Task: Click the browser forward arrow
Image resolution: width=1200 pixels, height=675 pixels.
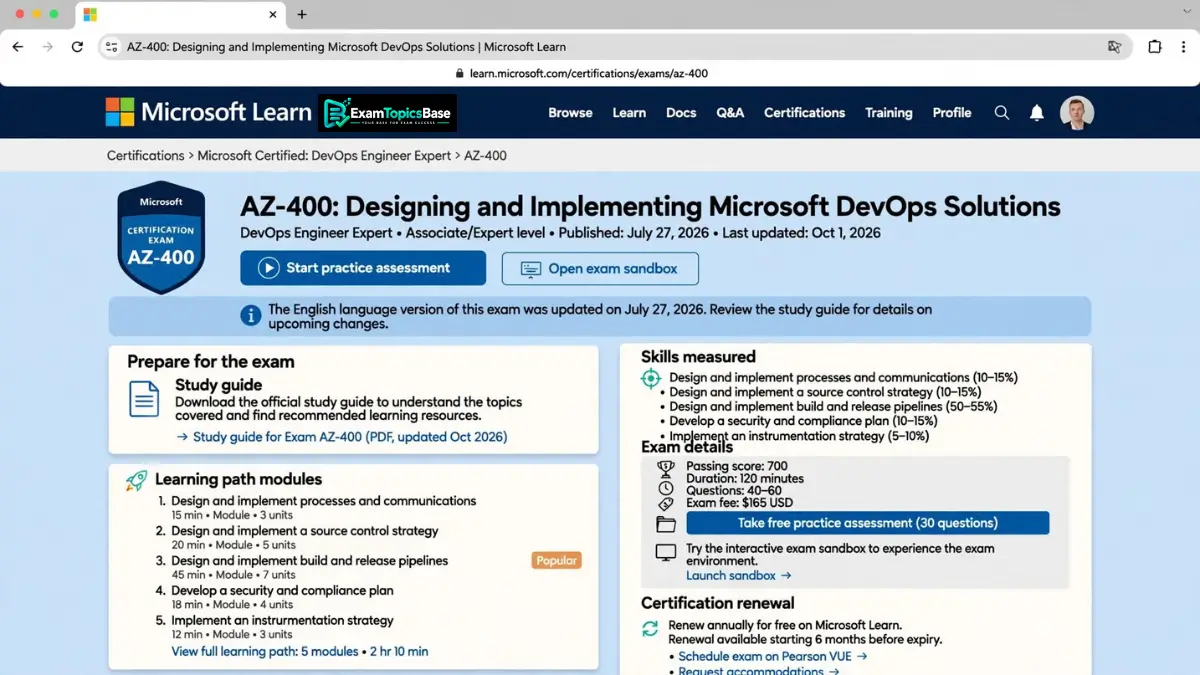Action: (47, 47)
